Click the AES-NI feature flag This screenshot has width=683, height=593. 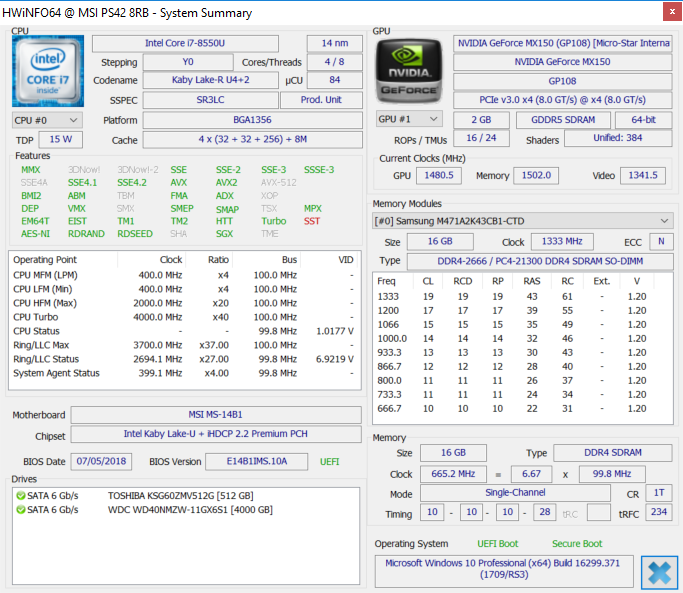(35, 234)
